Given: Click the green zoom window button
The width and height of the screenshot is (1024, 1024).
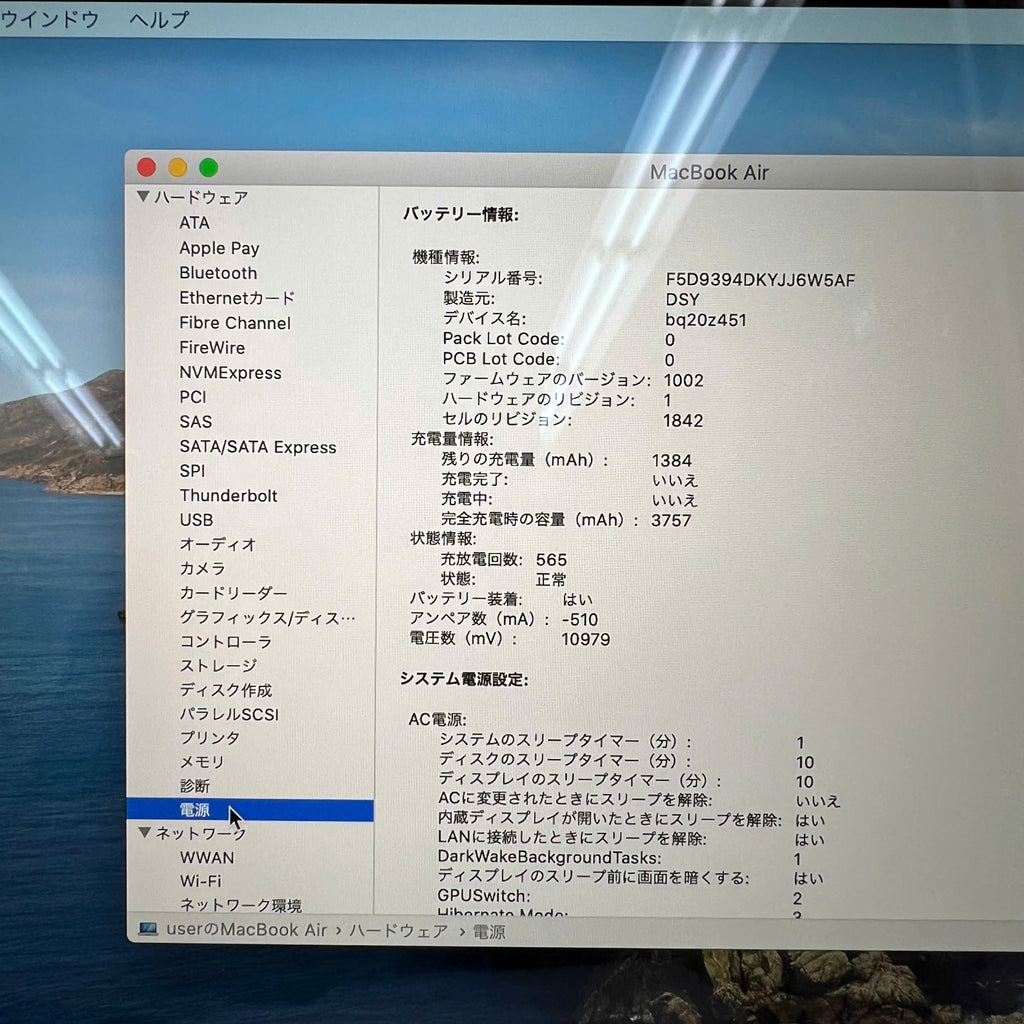Looking at the screenshot, I should coord(209,168).
